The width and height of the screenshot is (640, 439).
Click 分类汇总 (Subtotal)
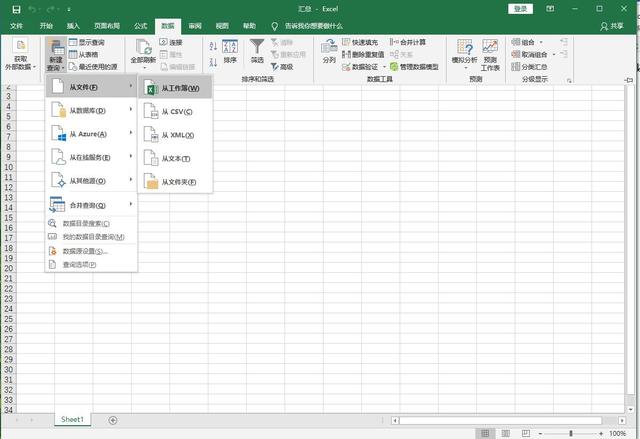click(529, 67)
